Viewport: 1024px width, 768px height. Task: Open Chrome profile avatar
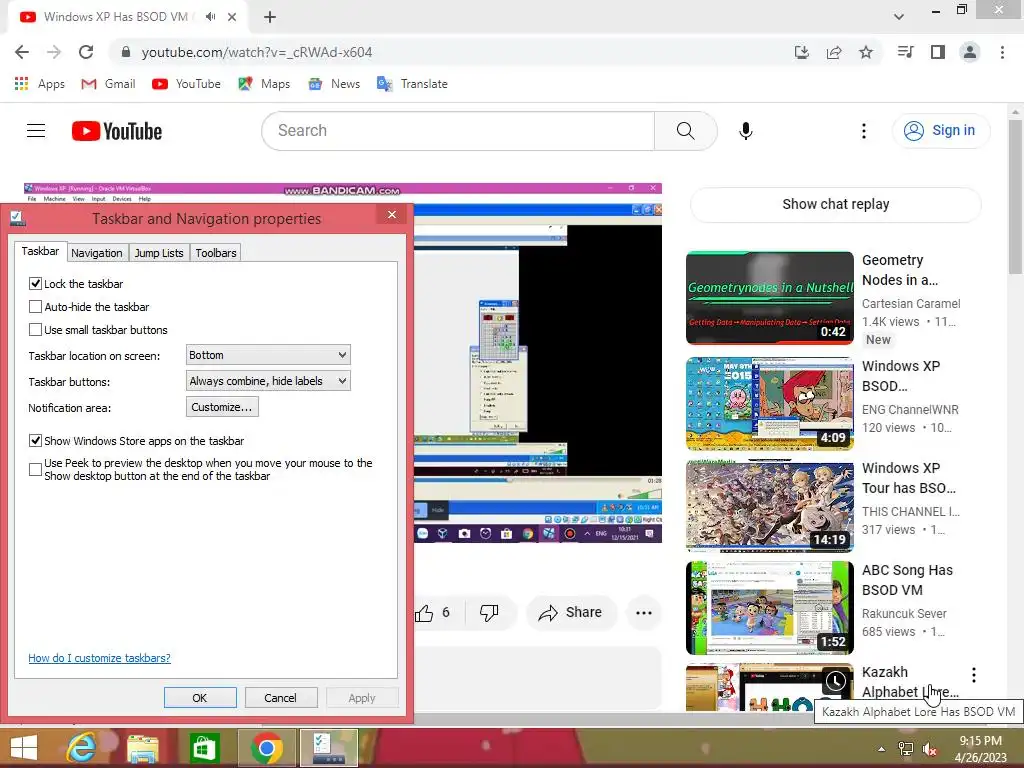[x=970, y=52]
